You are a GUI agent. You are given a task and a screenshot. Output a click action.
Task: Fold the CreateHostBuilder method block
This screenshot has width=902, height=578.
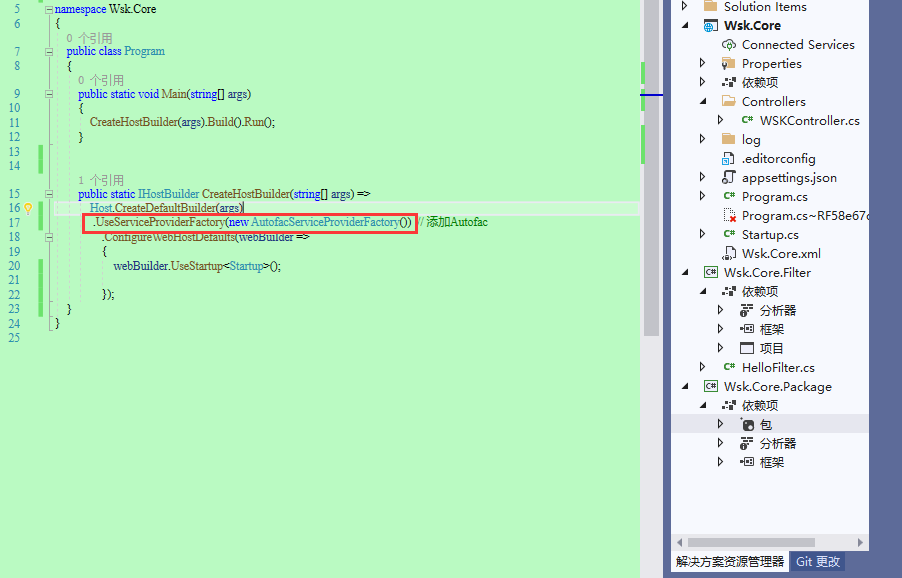pos(49,194)
